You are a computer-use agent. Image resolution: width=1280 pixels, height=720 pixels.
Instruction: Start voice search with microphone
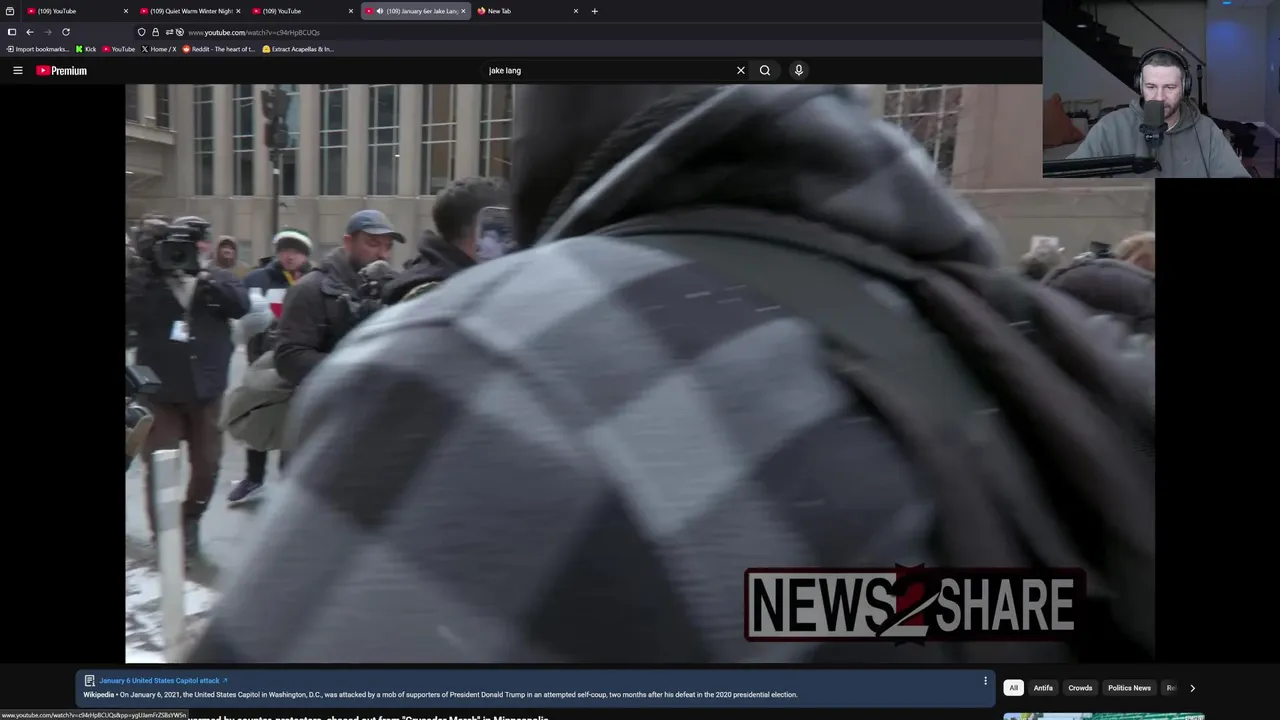point(798,70)
